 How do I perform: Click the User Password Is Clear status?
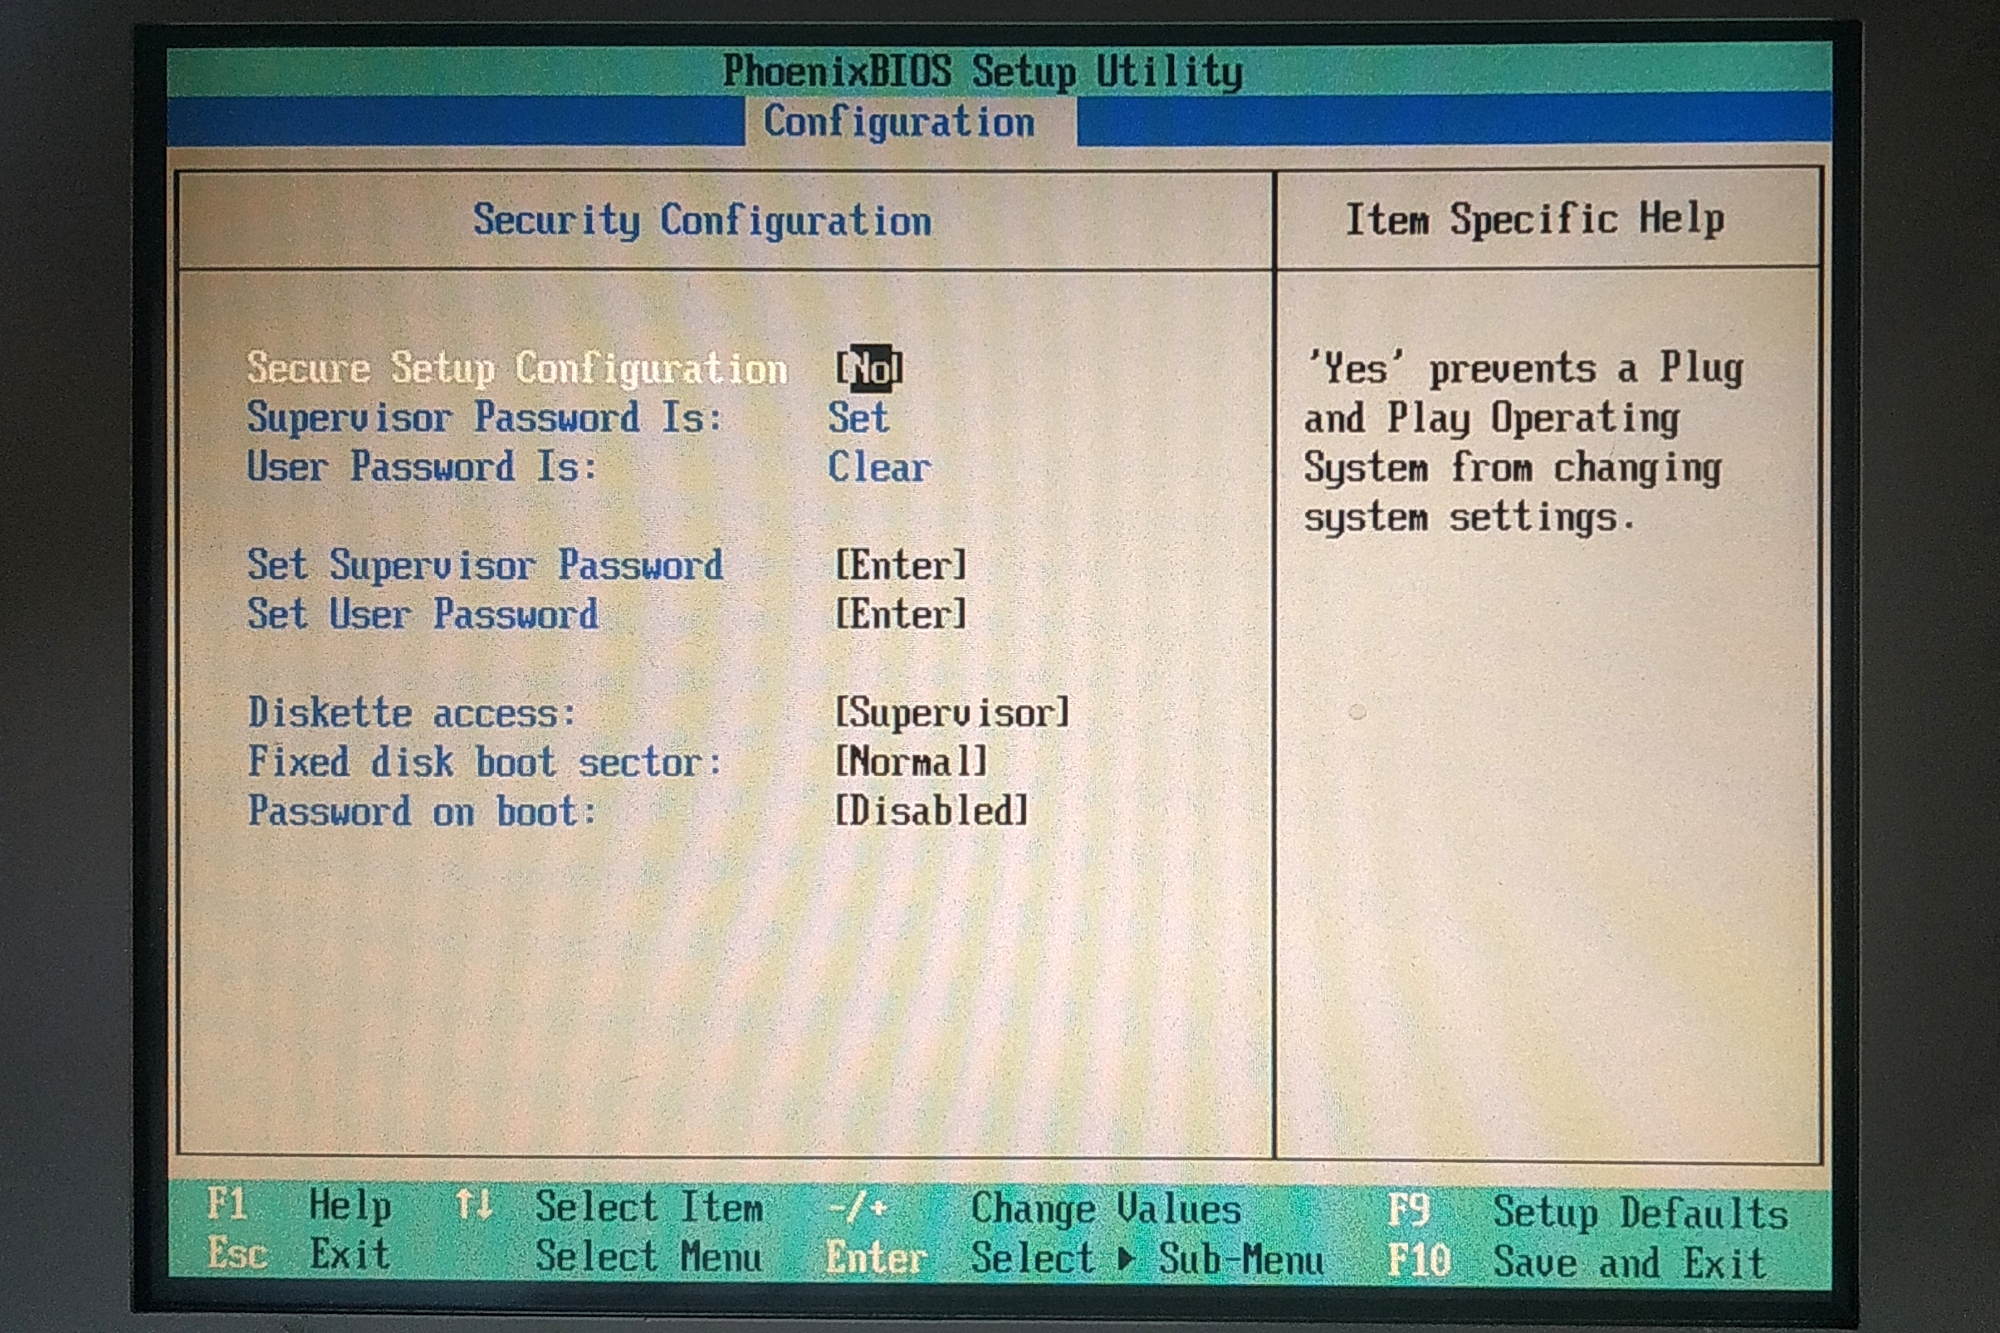click(879, 467)
